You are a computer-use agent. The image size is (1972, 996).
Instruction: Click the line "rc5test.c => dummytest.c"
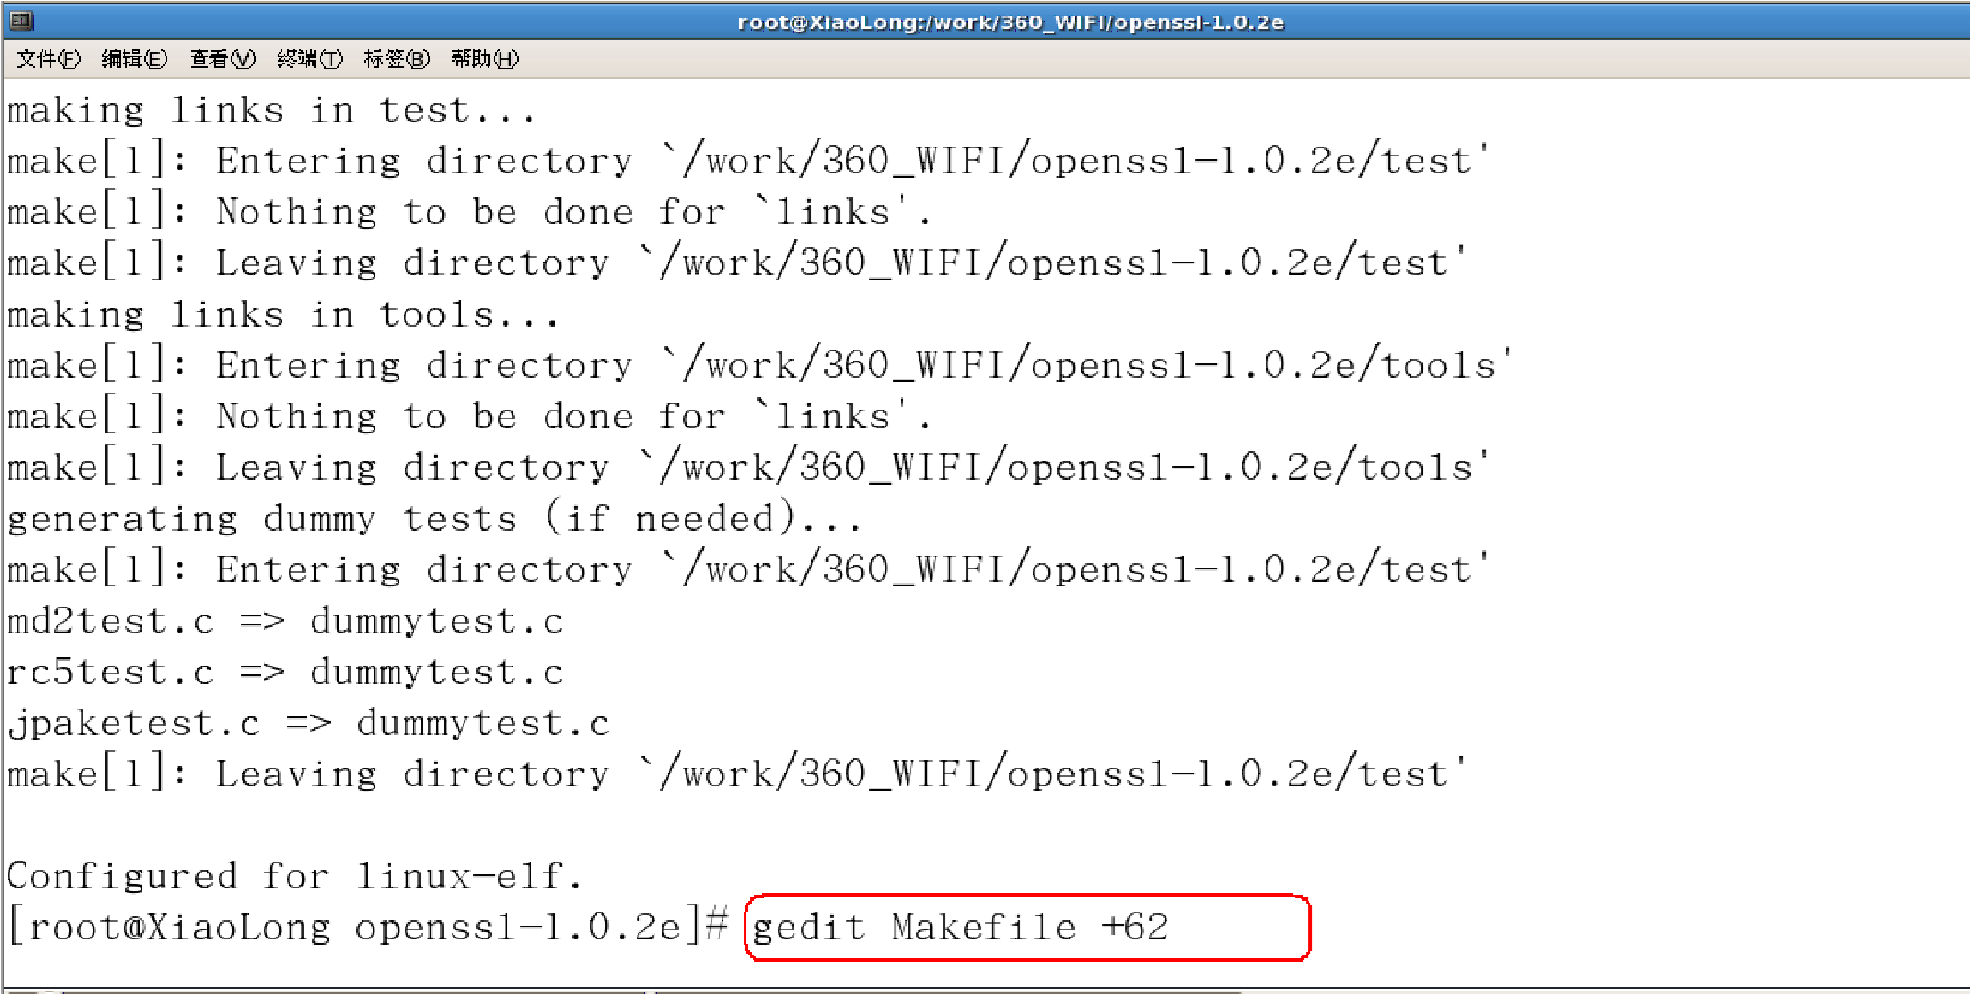[x=285, y=673]
